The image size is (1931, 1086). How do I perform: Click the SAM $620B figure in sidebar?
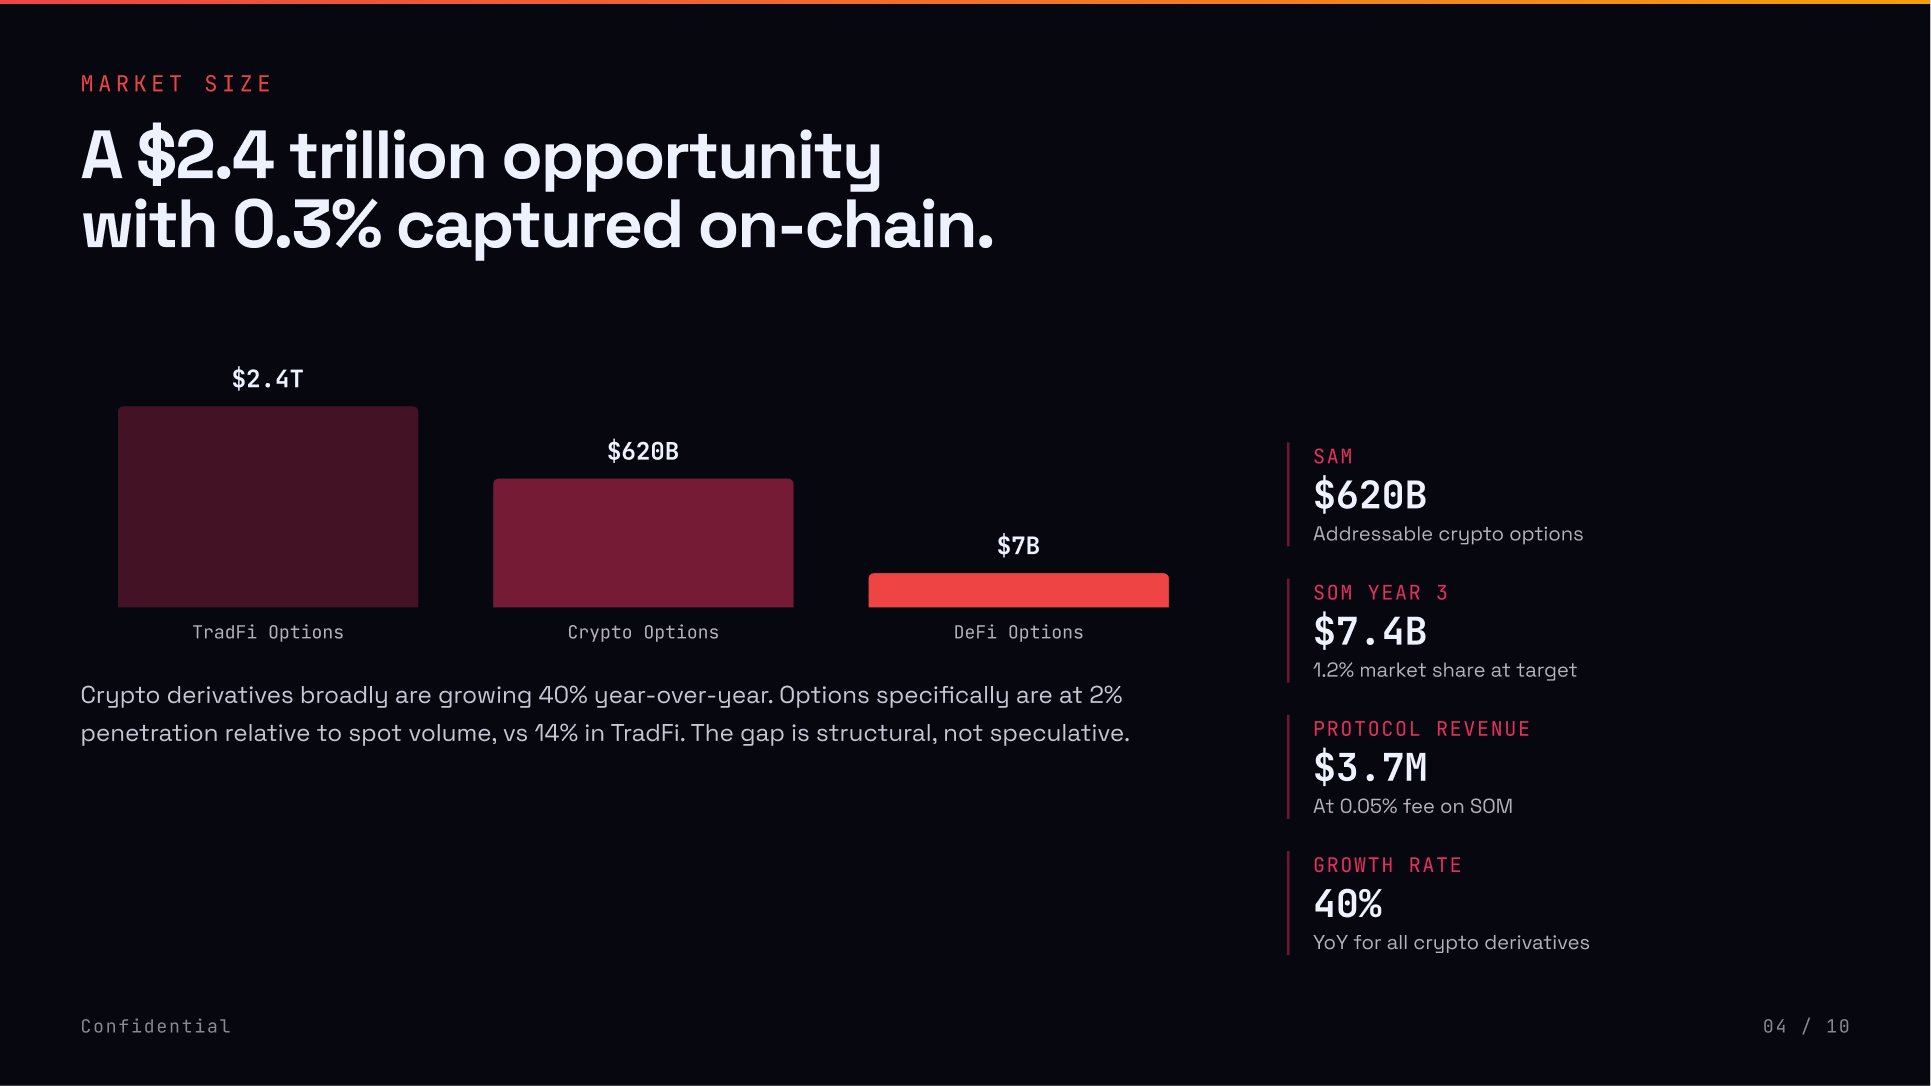coord(1370,495)
